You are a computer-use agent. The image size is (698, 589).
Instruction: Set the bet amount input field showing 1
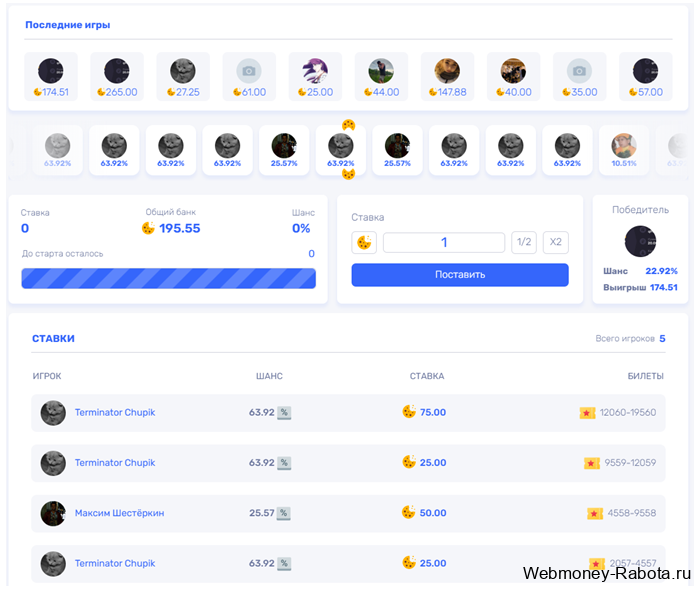tap(444, 243)
